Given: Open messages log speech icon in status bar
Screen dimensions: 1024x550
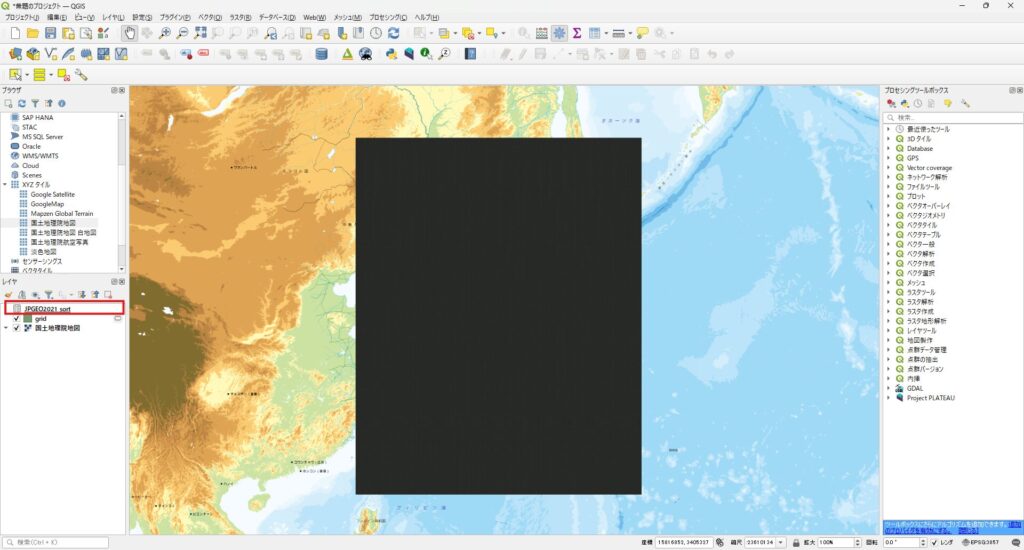Looking at the screenshot, I should click(1016, 543).
